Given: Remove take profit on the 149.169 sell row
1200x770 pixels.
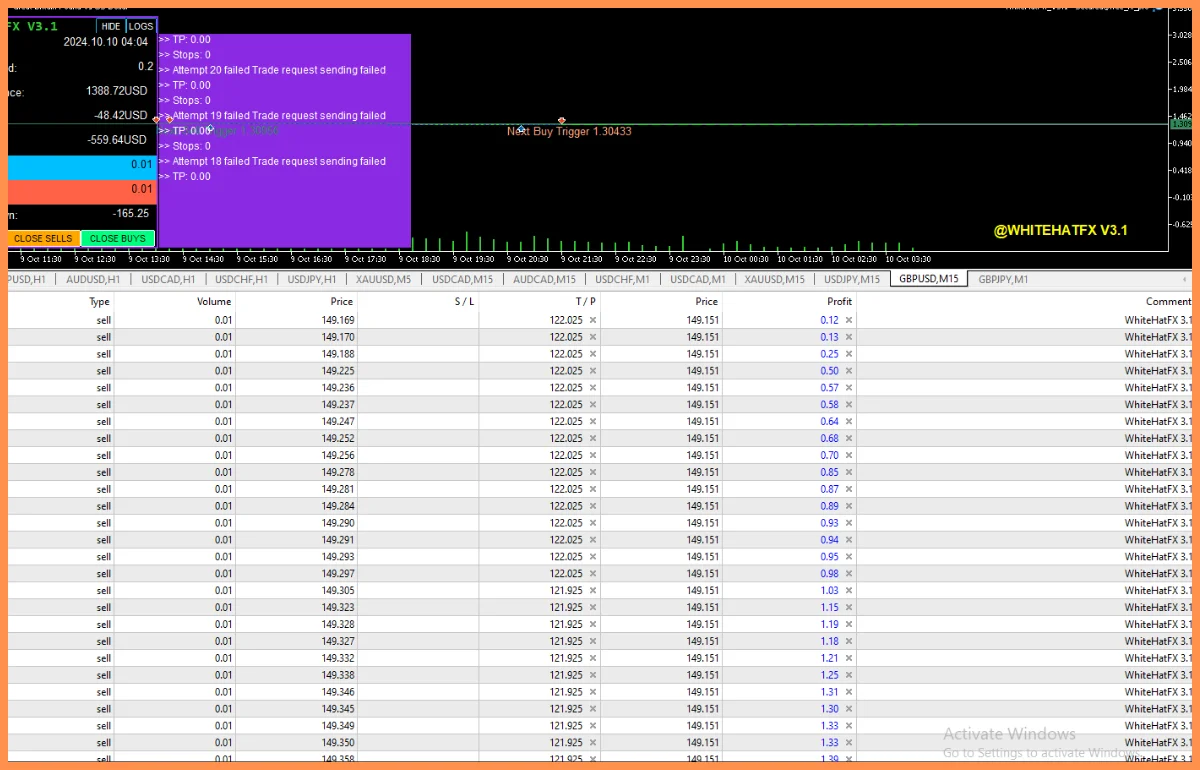Looking at the screenshot, I should click(x=592, y=320).
